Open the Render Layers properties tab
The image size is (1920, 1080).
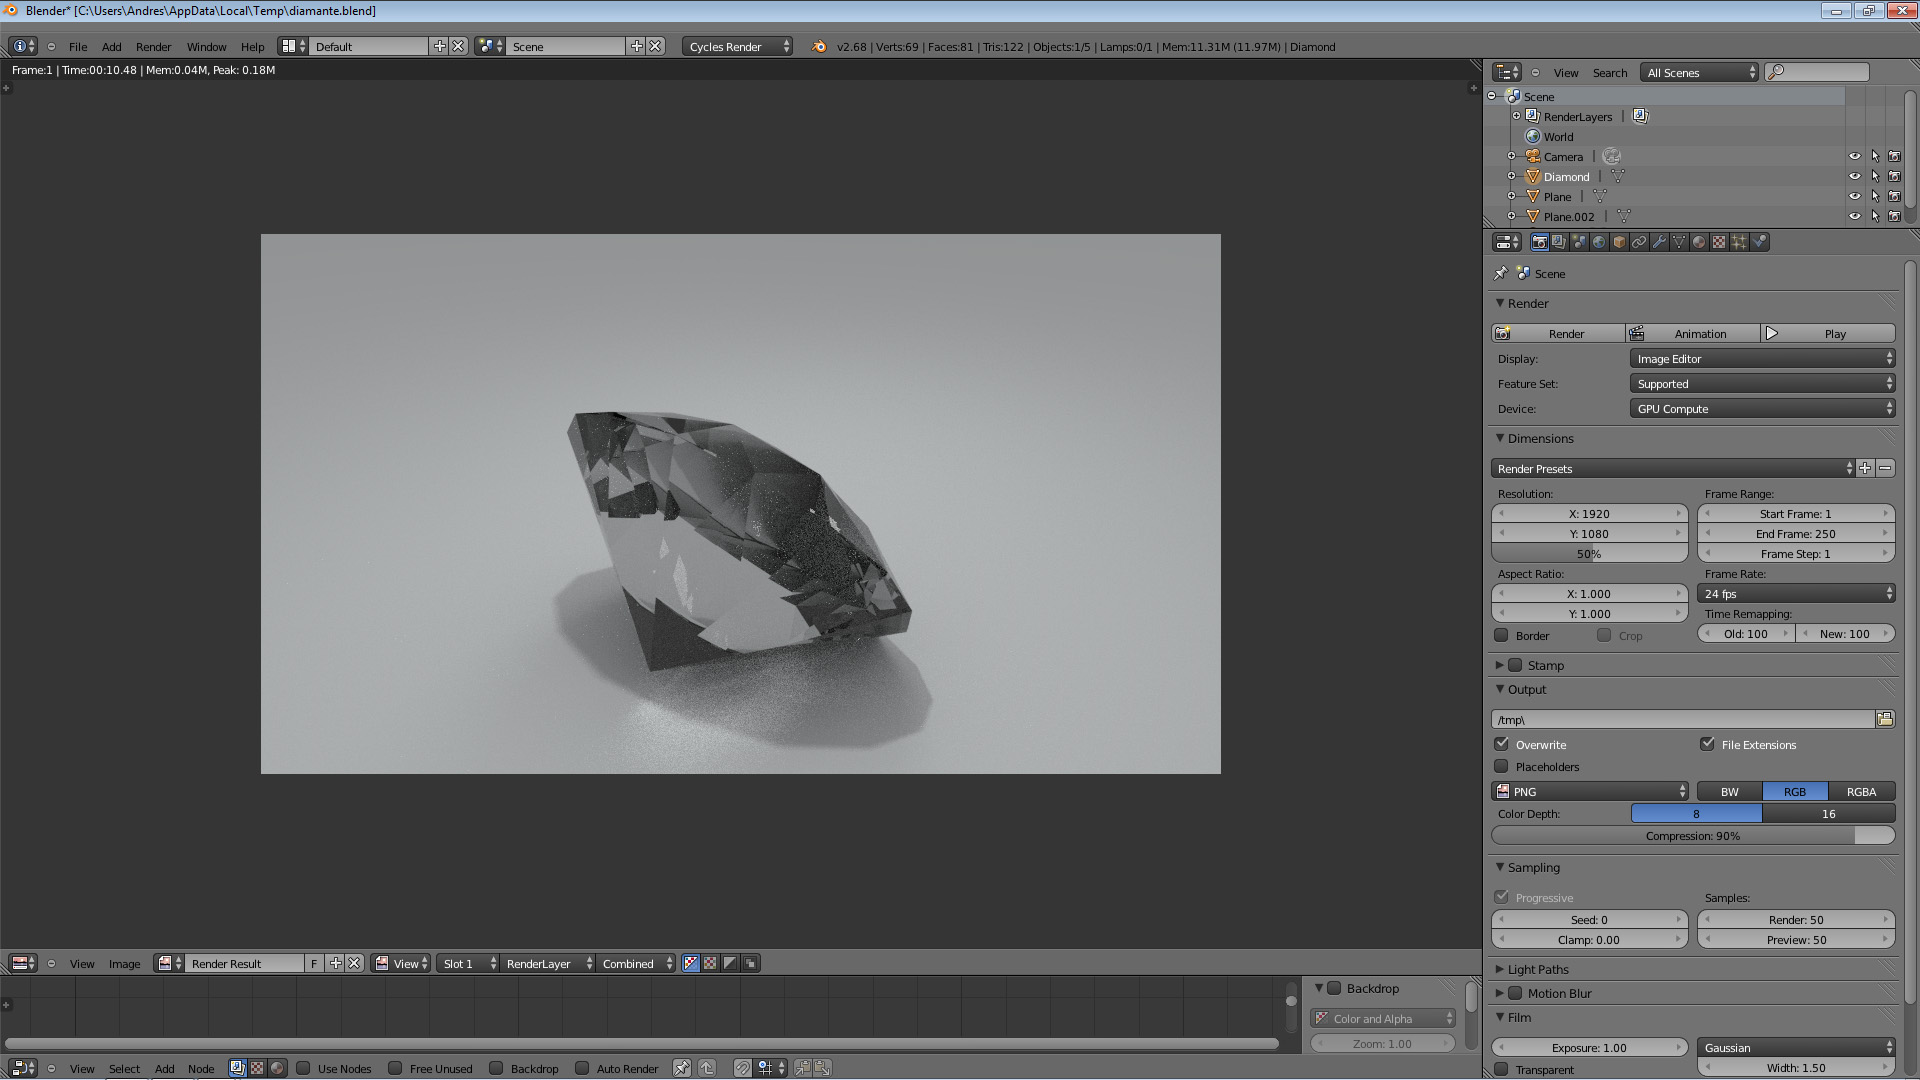click(x=1559, y=242)
